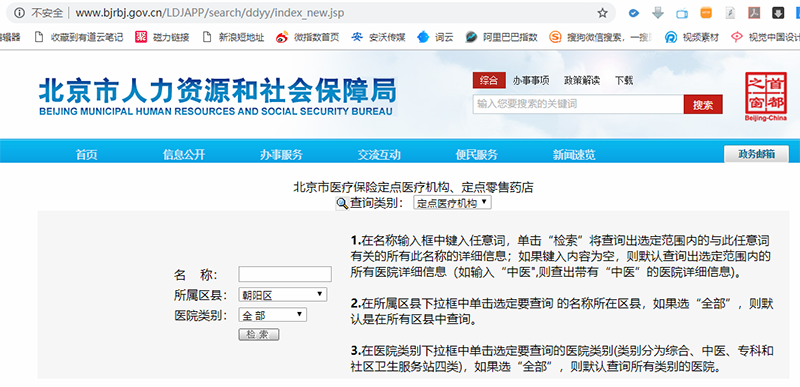Screen dimensions: 800x387
Task: Open 办事服务 in navigation bar
Action: click(281, 154)
